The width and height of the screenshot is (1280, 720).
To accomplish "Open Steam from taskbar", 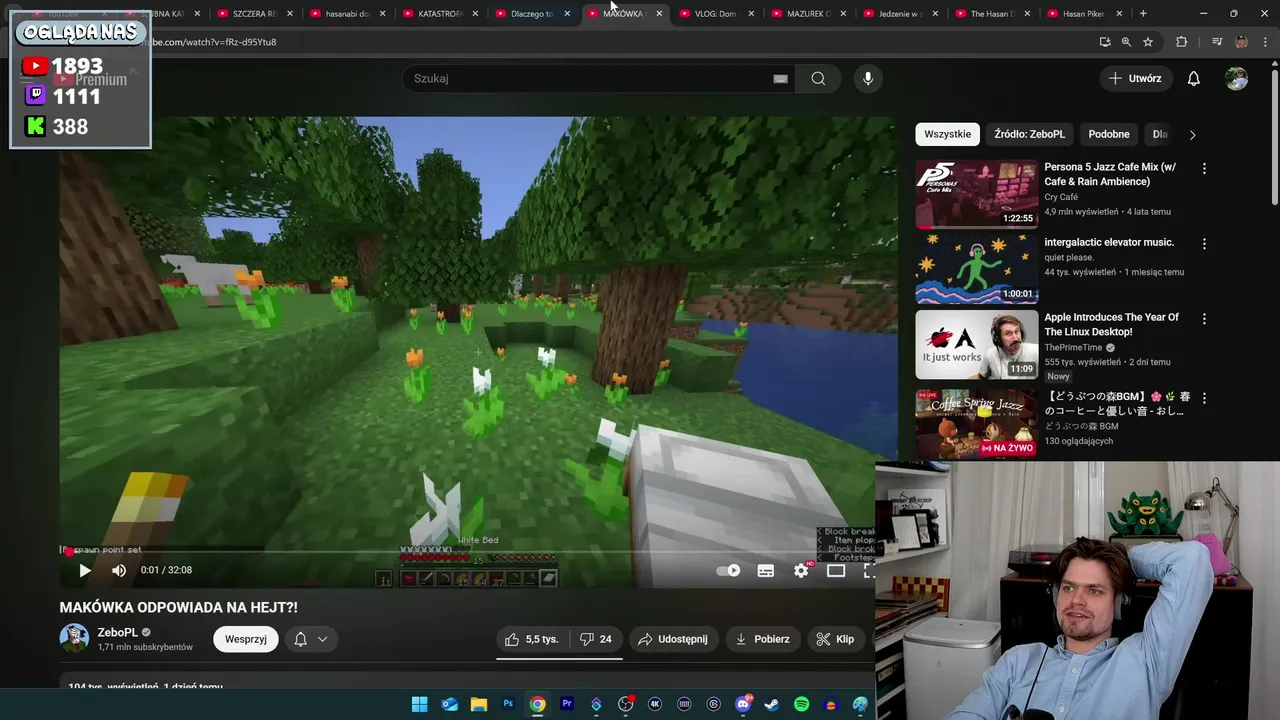I will coord(772,704).
